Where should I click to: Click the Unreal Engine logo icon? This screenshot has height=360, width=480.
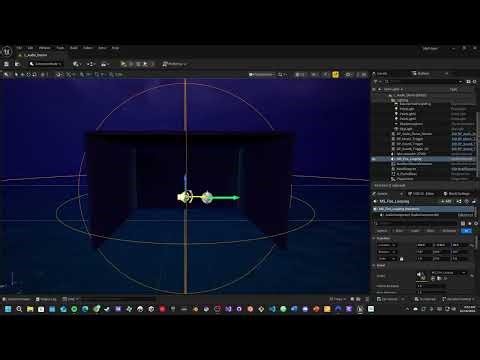click(7, 51)
